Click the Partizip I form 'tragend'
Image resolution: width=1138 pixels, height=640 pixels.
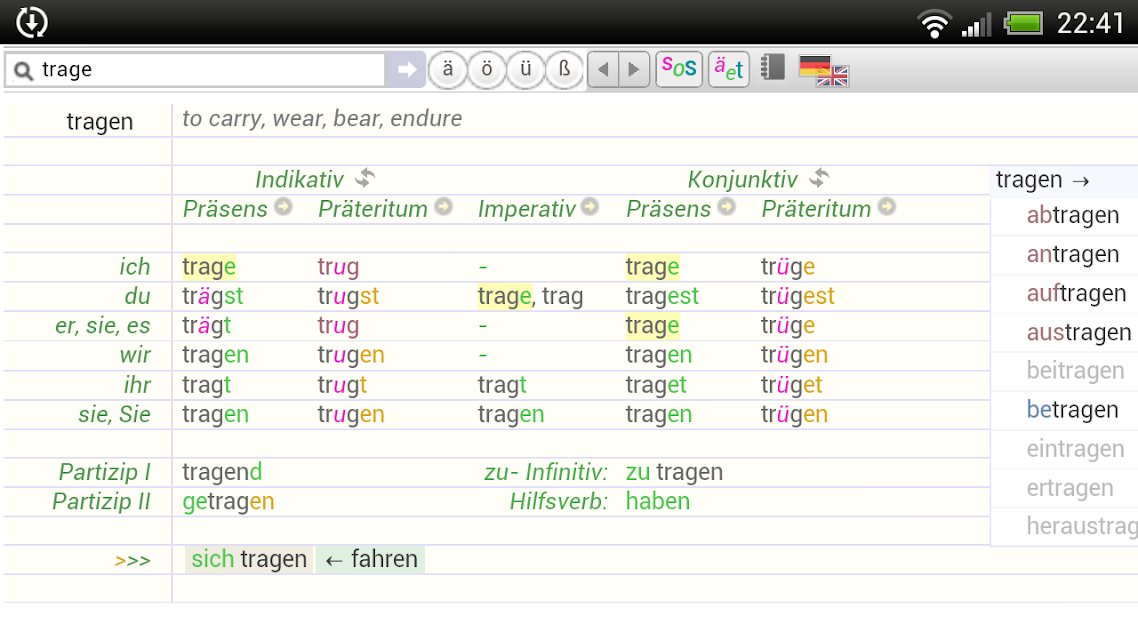[x=221, y=472]
